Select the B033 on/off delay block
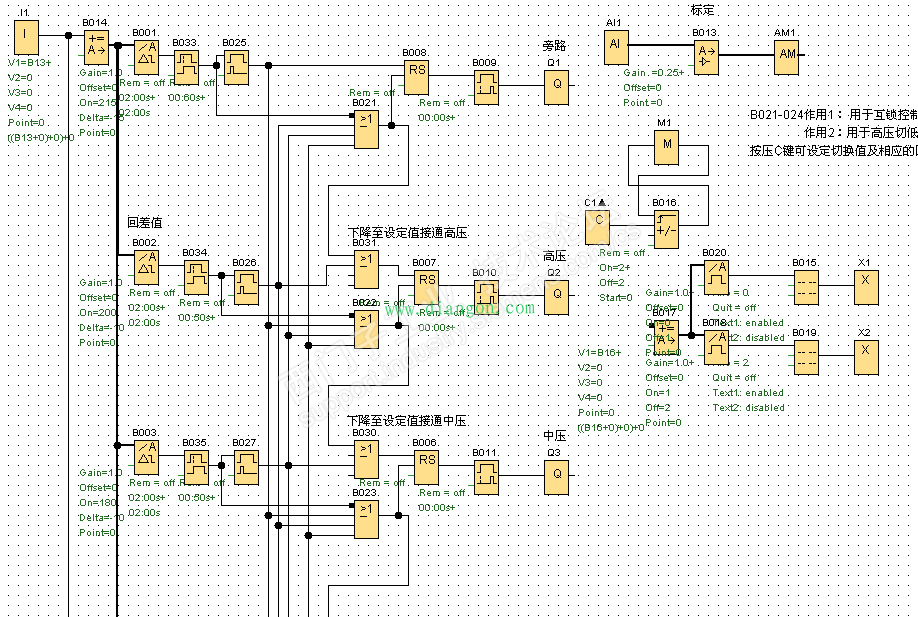The image size is (918, 617). pos(187,67)
